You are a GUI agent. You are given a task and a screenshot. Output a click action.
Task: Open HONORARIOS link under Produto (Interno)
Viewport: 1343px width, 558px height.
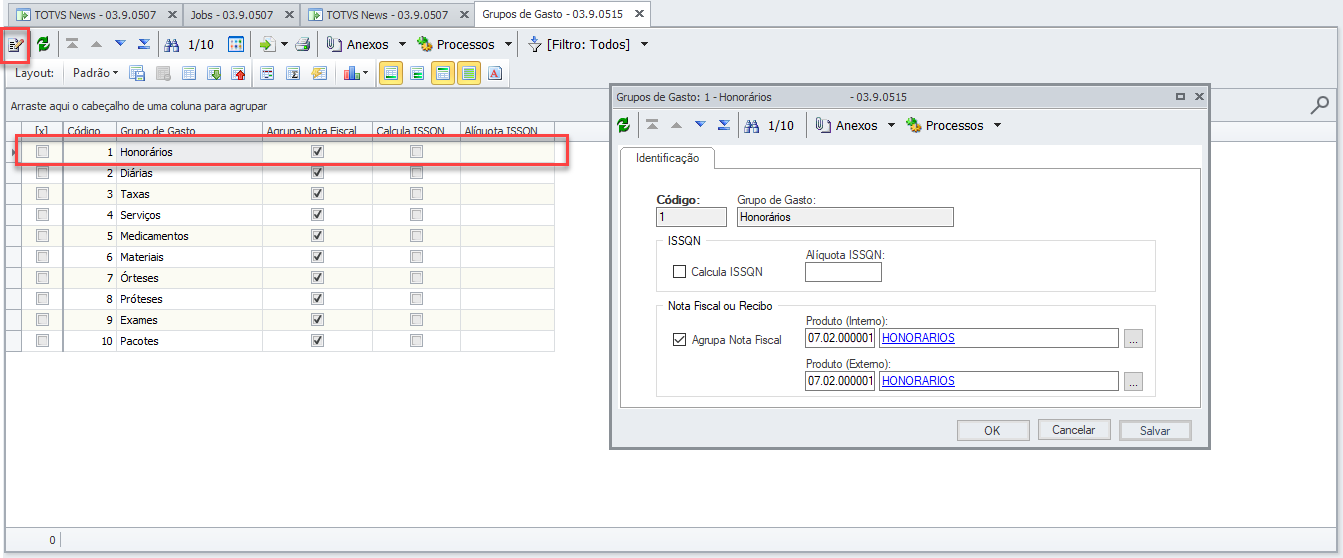pos(918,338)
